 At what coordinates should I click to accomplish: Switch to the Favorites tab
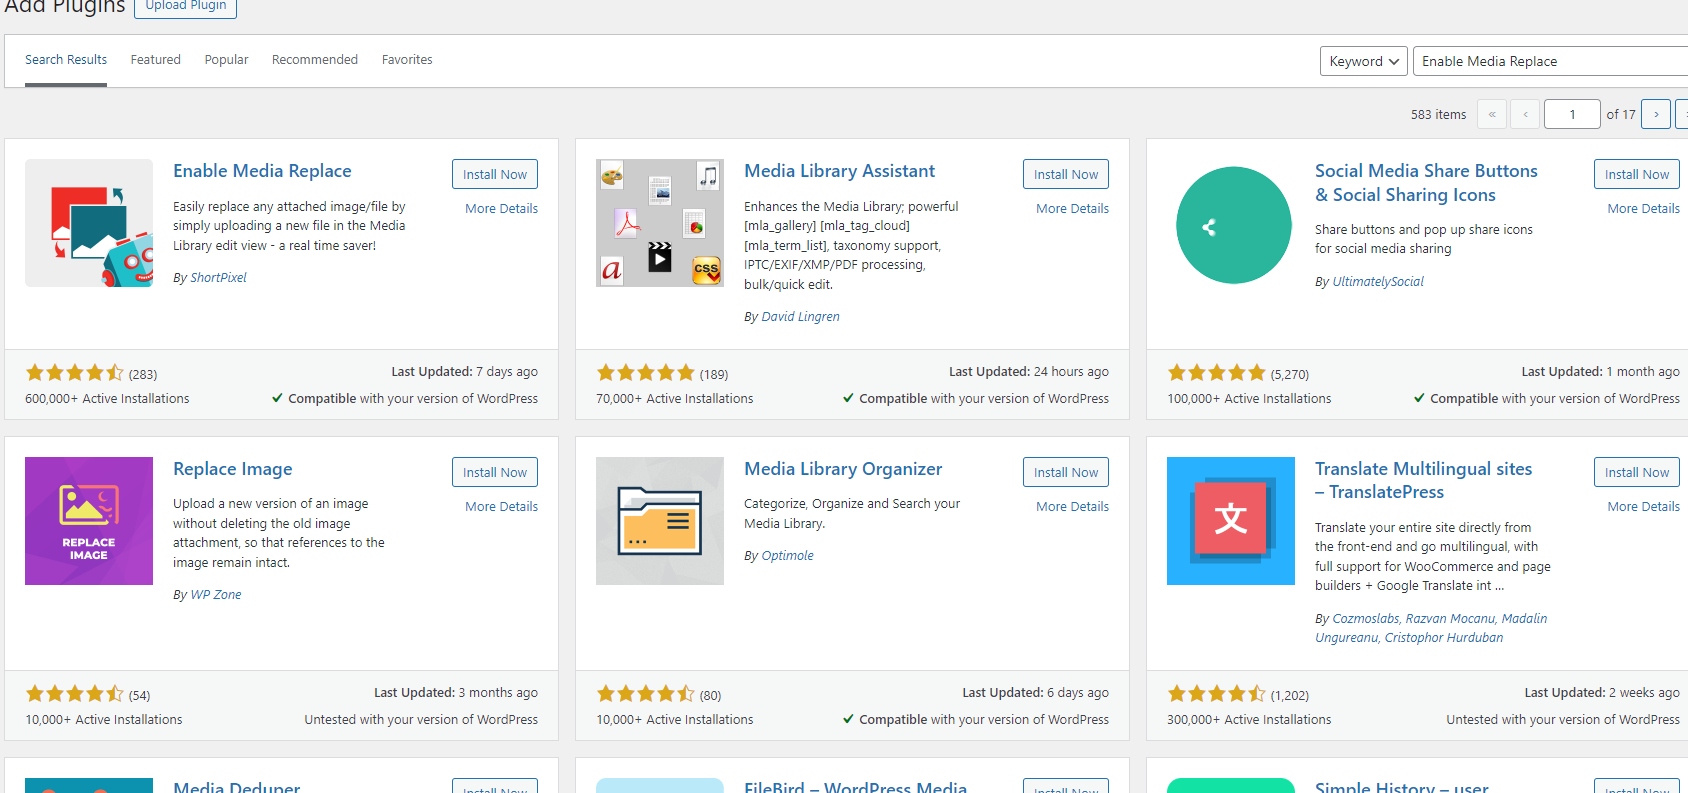point(407,60)
